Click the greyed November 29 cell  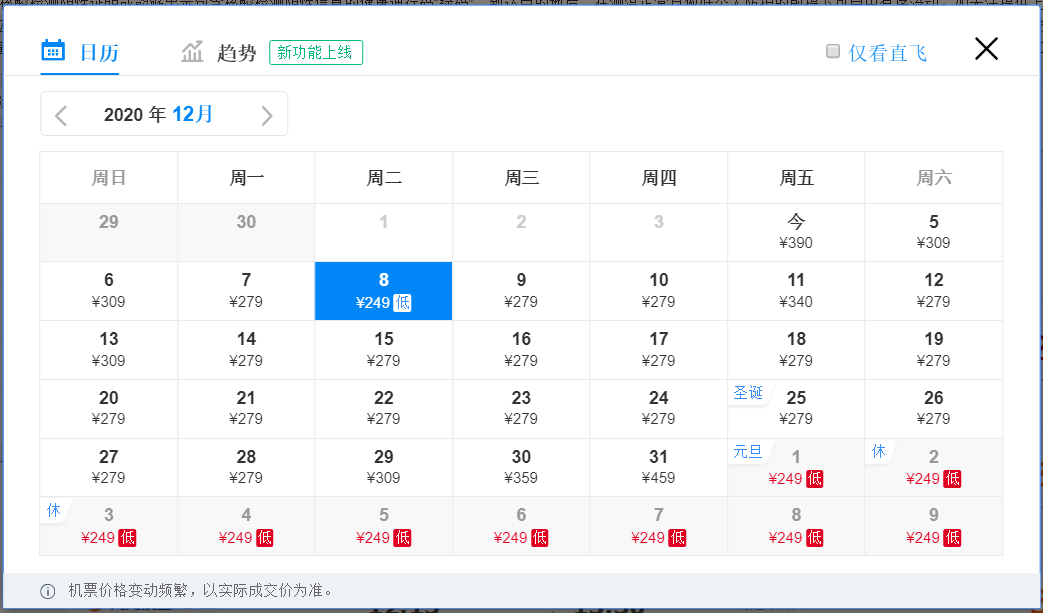(108, 232)
